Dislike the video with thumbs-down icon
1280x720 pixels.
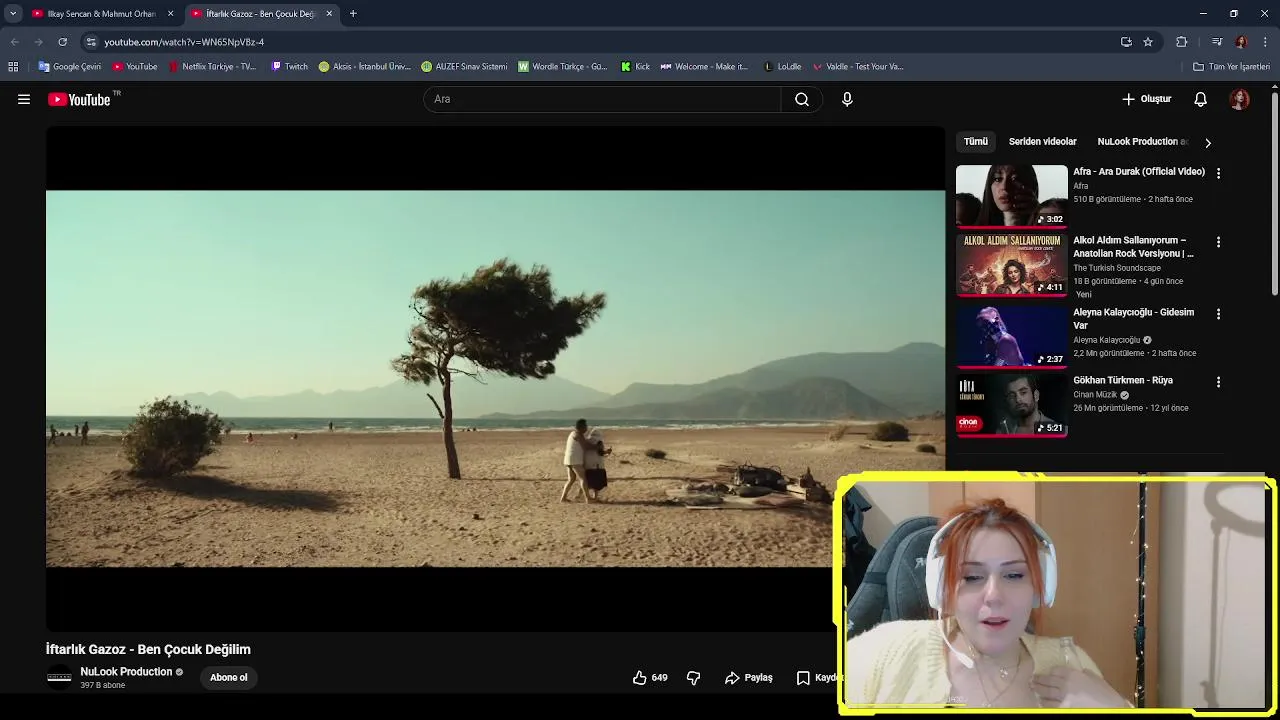point(694,677)
